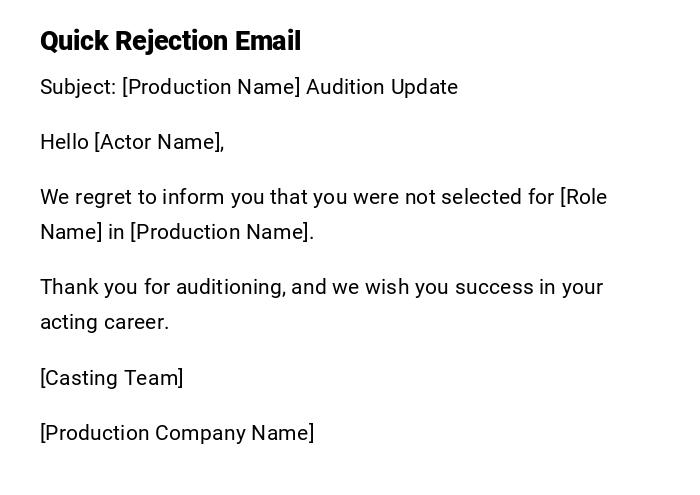Click the word "auditioning"
The height and width of the screenshot is (495, 700).
pyautogui.click(x=231, y=287)
